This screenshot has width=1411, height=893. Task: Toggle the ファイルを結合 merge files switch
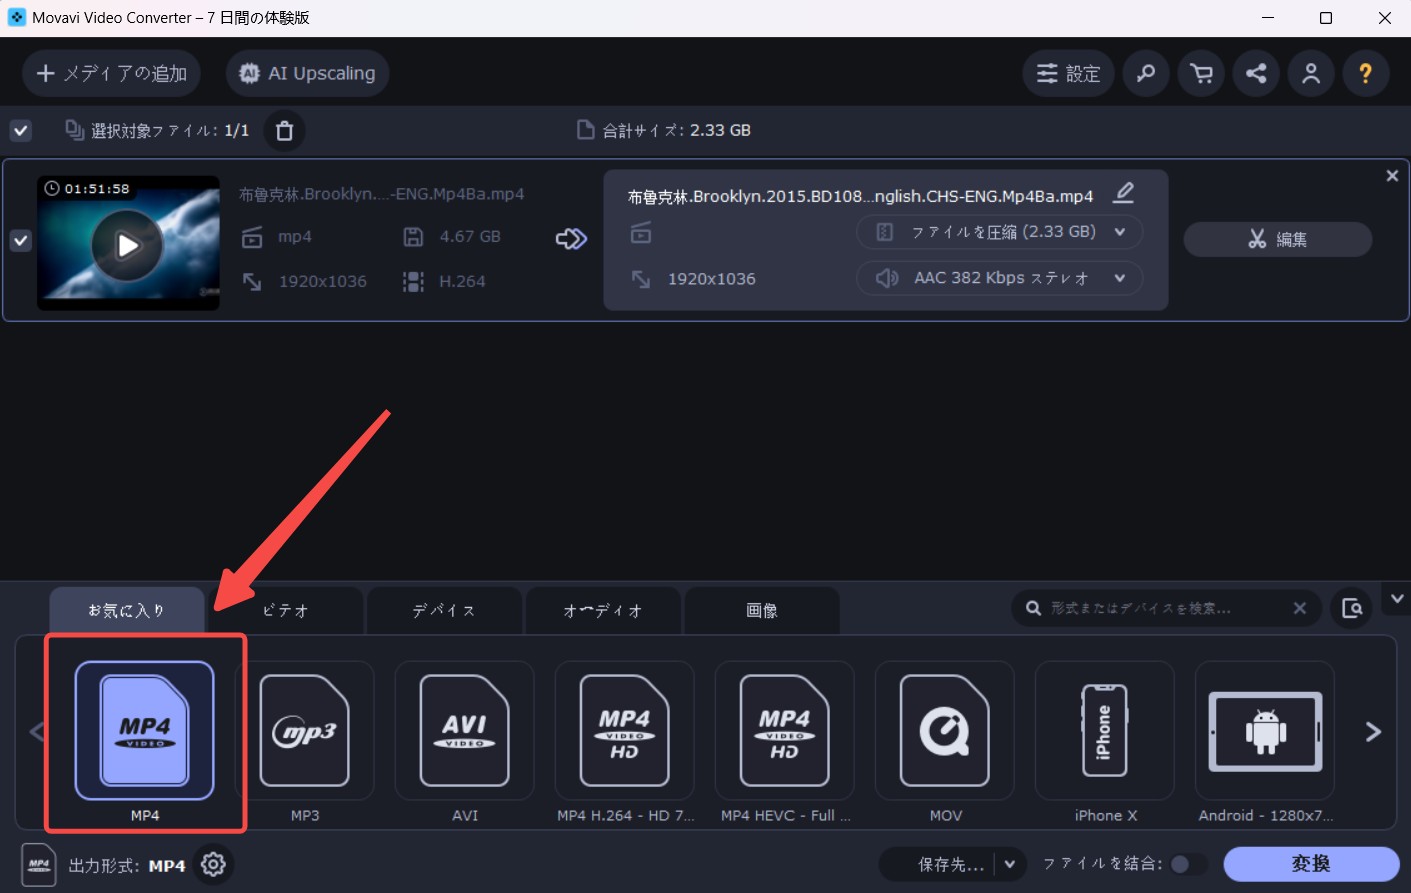click(1188, 864)
